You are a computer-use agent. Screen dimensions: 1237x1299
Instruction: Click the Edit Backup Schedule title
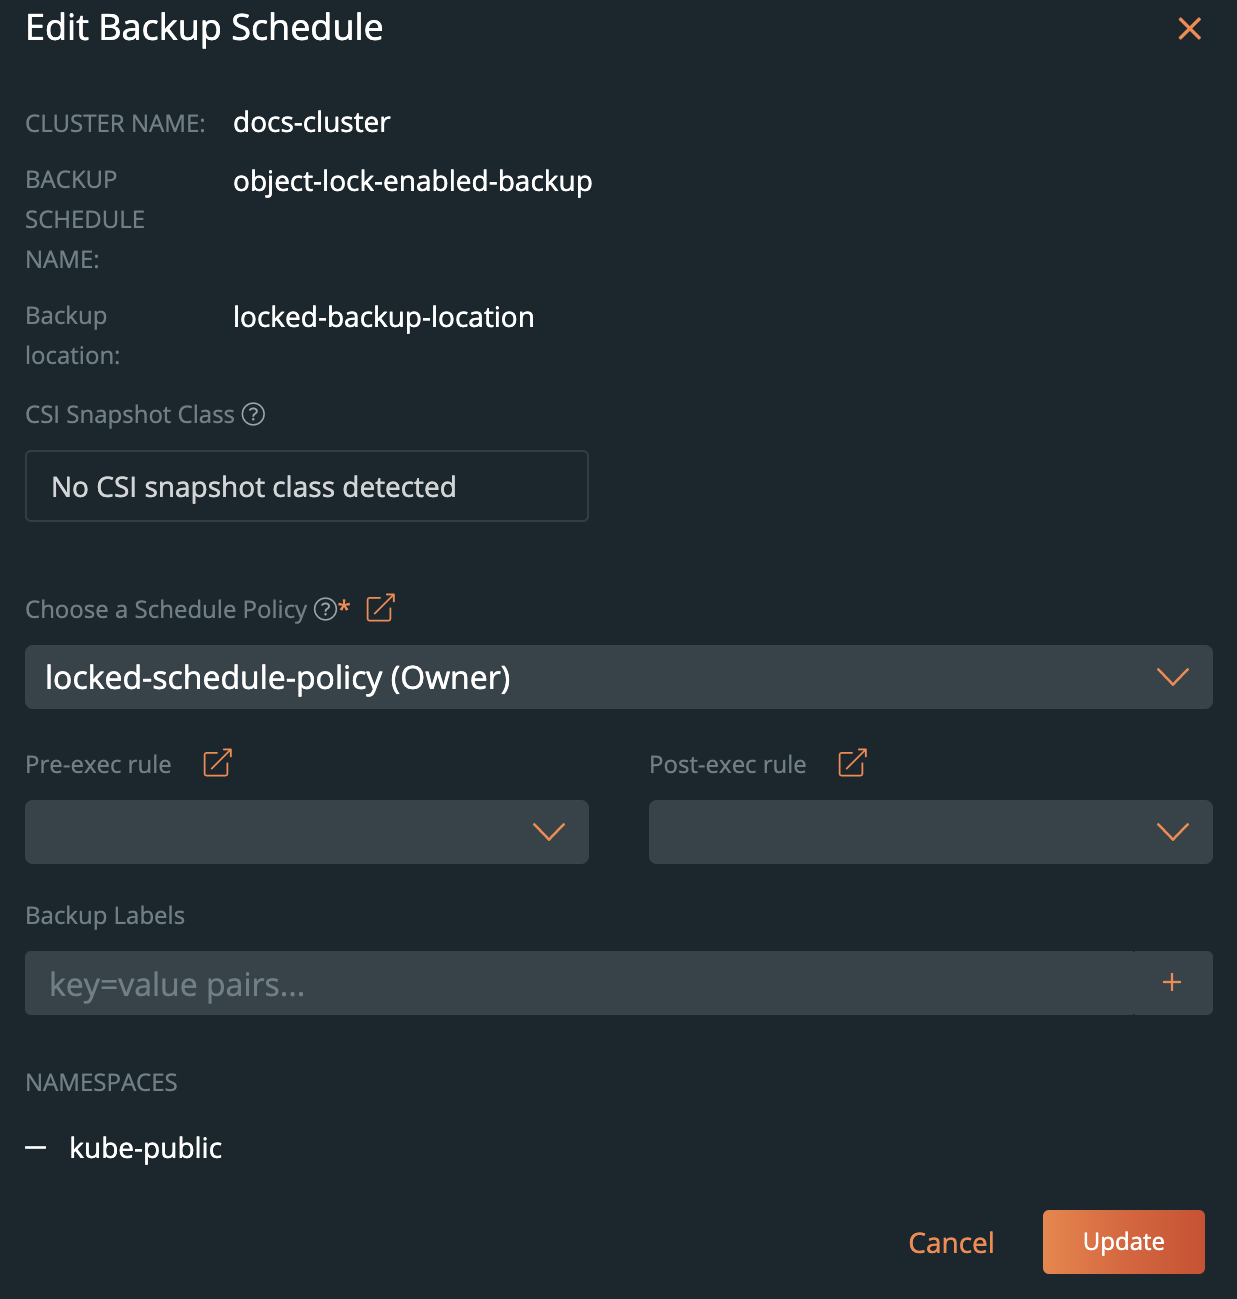pyautogui.click(x=204, y=28)
